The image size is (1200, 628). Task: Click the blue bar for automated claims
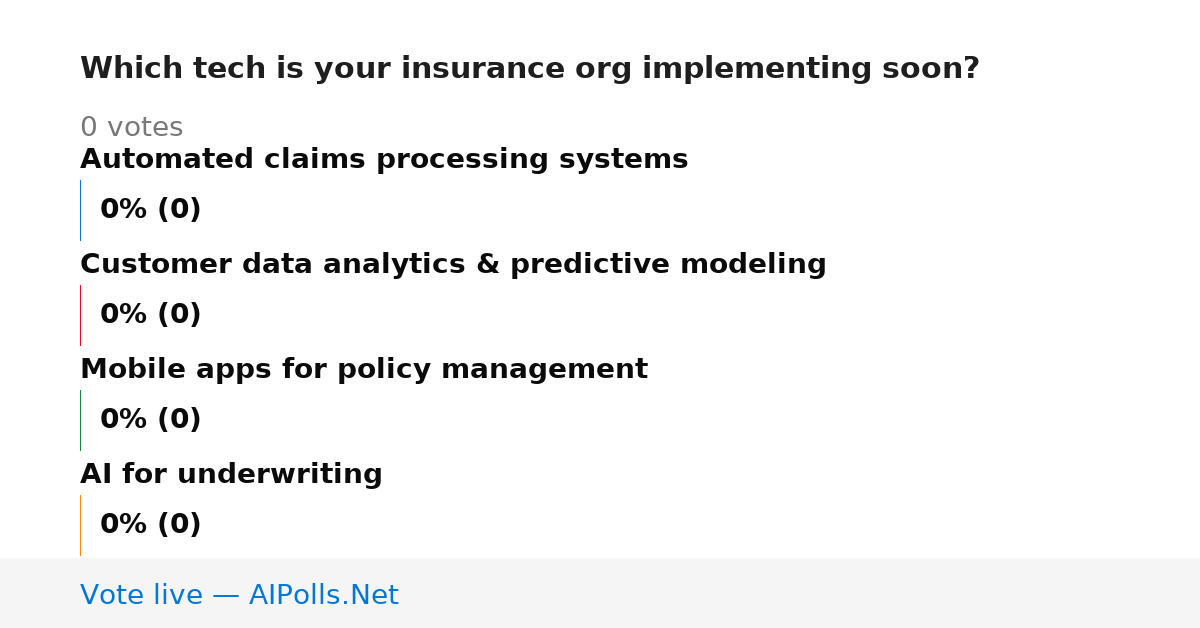(81, 210)
